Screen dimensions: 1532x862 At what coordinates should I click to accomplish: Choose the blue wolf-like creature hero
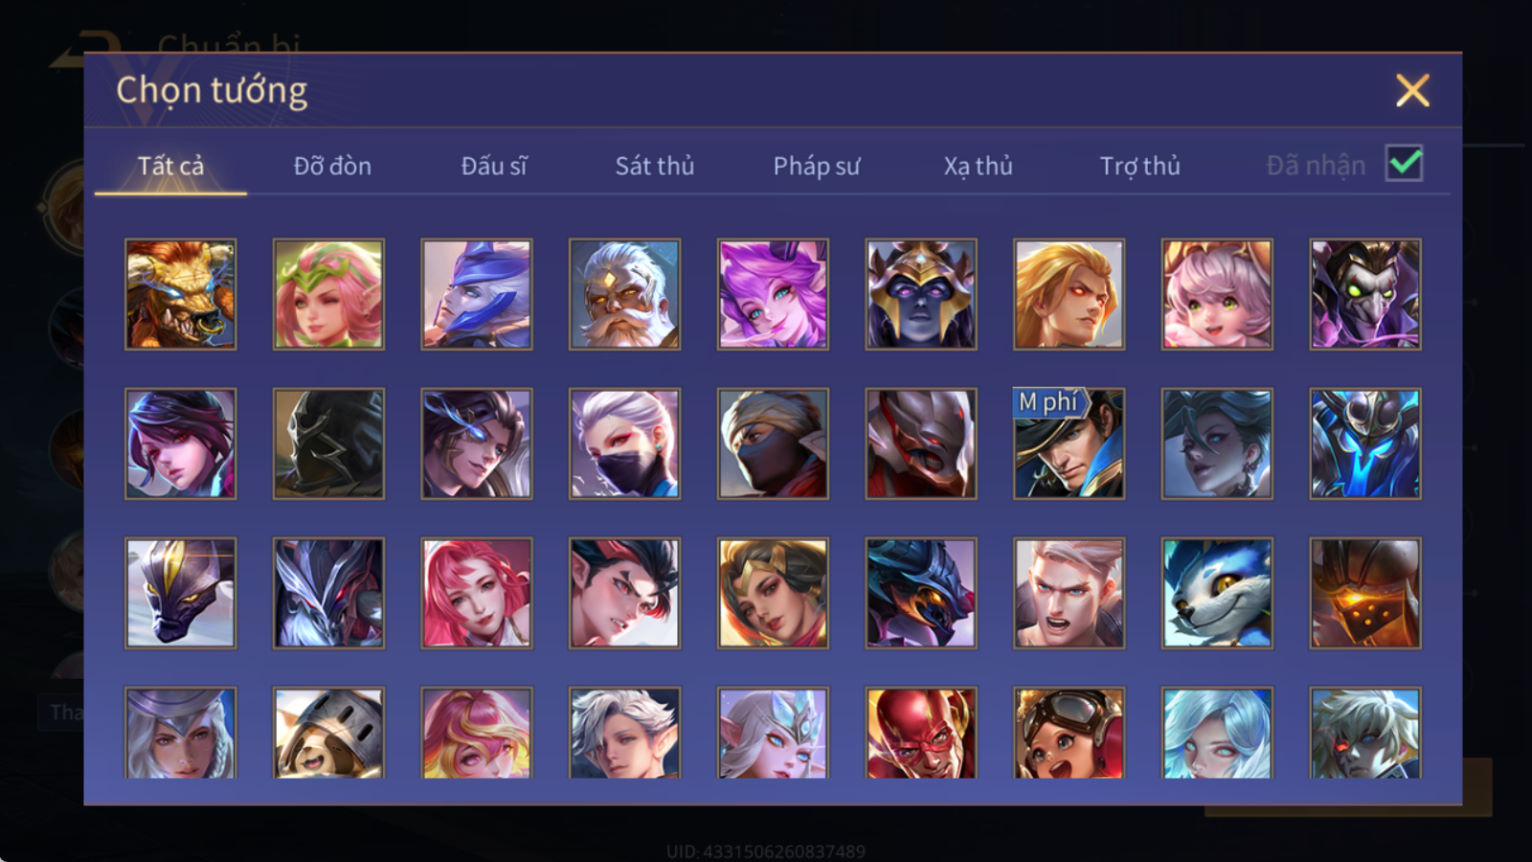click(1217, 593)
